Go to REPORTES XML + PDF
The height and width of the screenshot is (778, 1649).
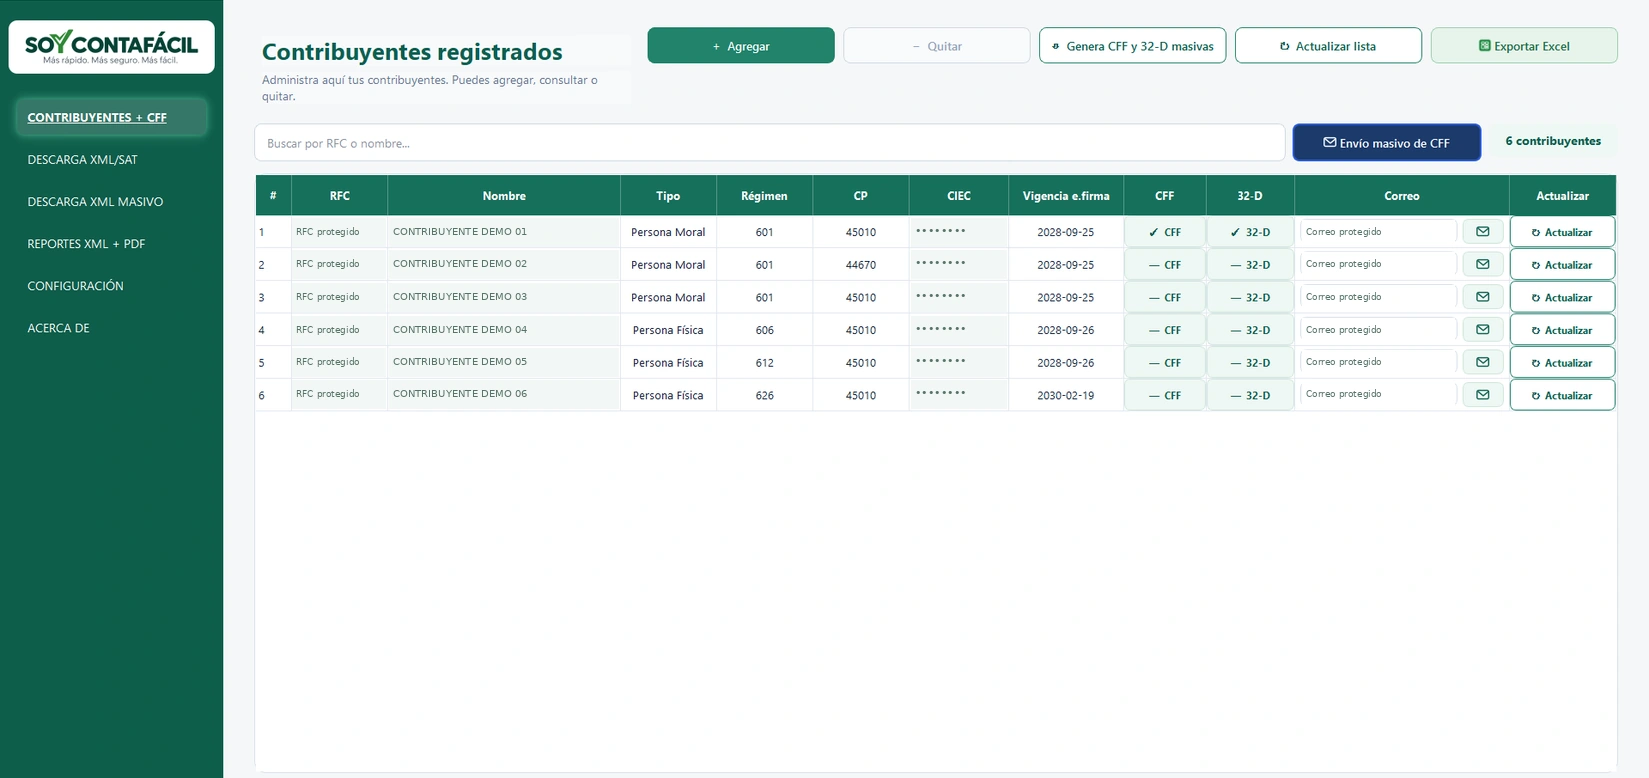click(86, 244)
